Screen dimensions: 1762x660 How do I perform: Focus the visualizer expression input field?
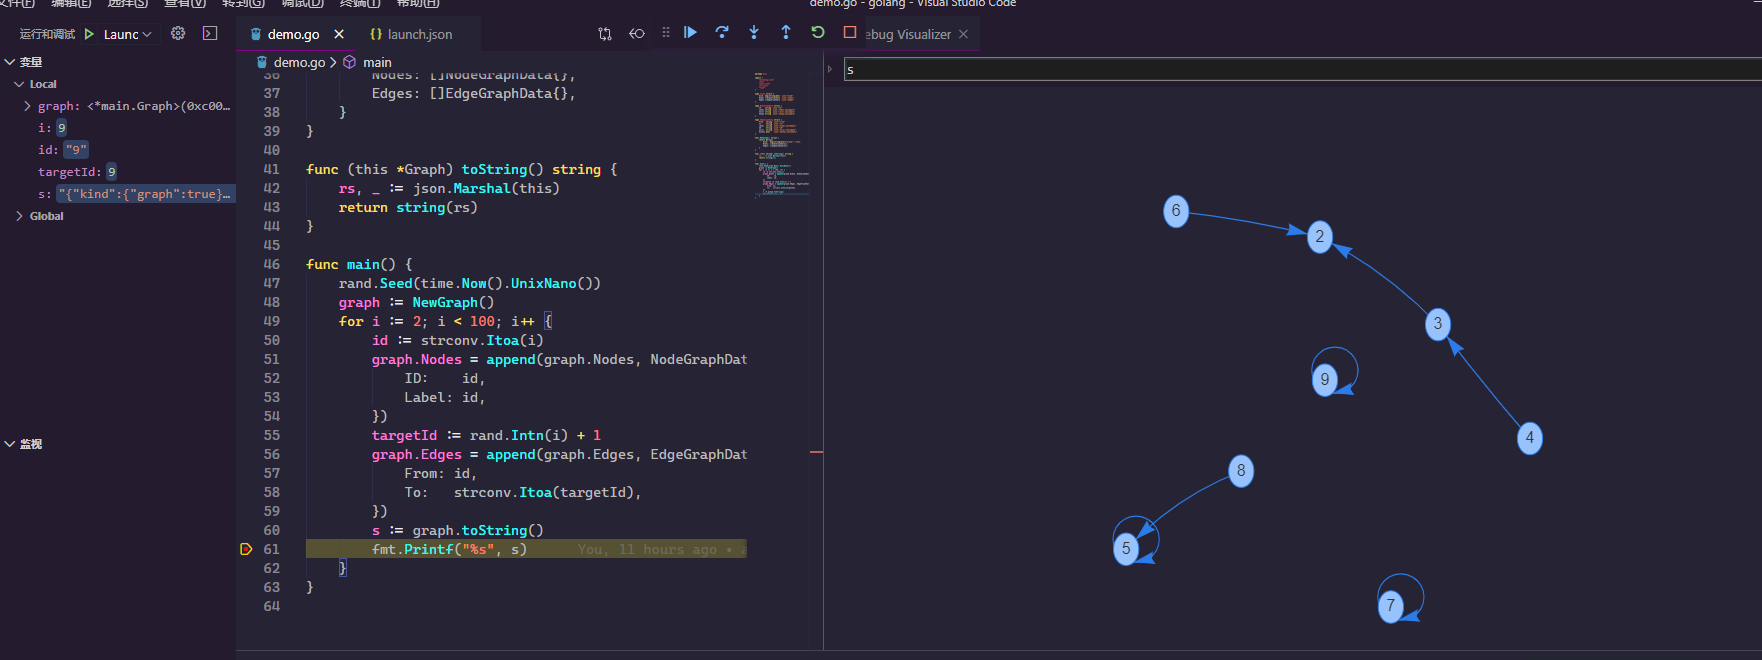[1302, 69]
